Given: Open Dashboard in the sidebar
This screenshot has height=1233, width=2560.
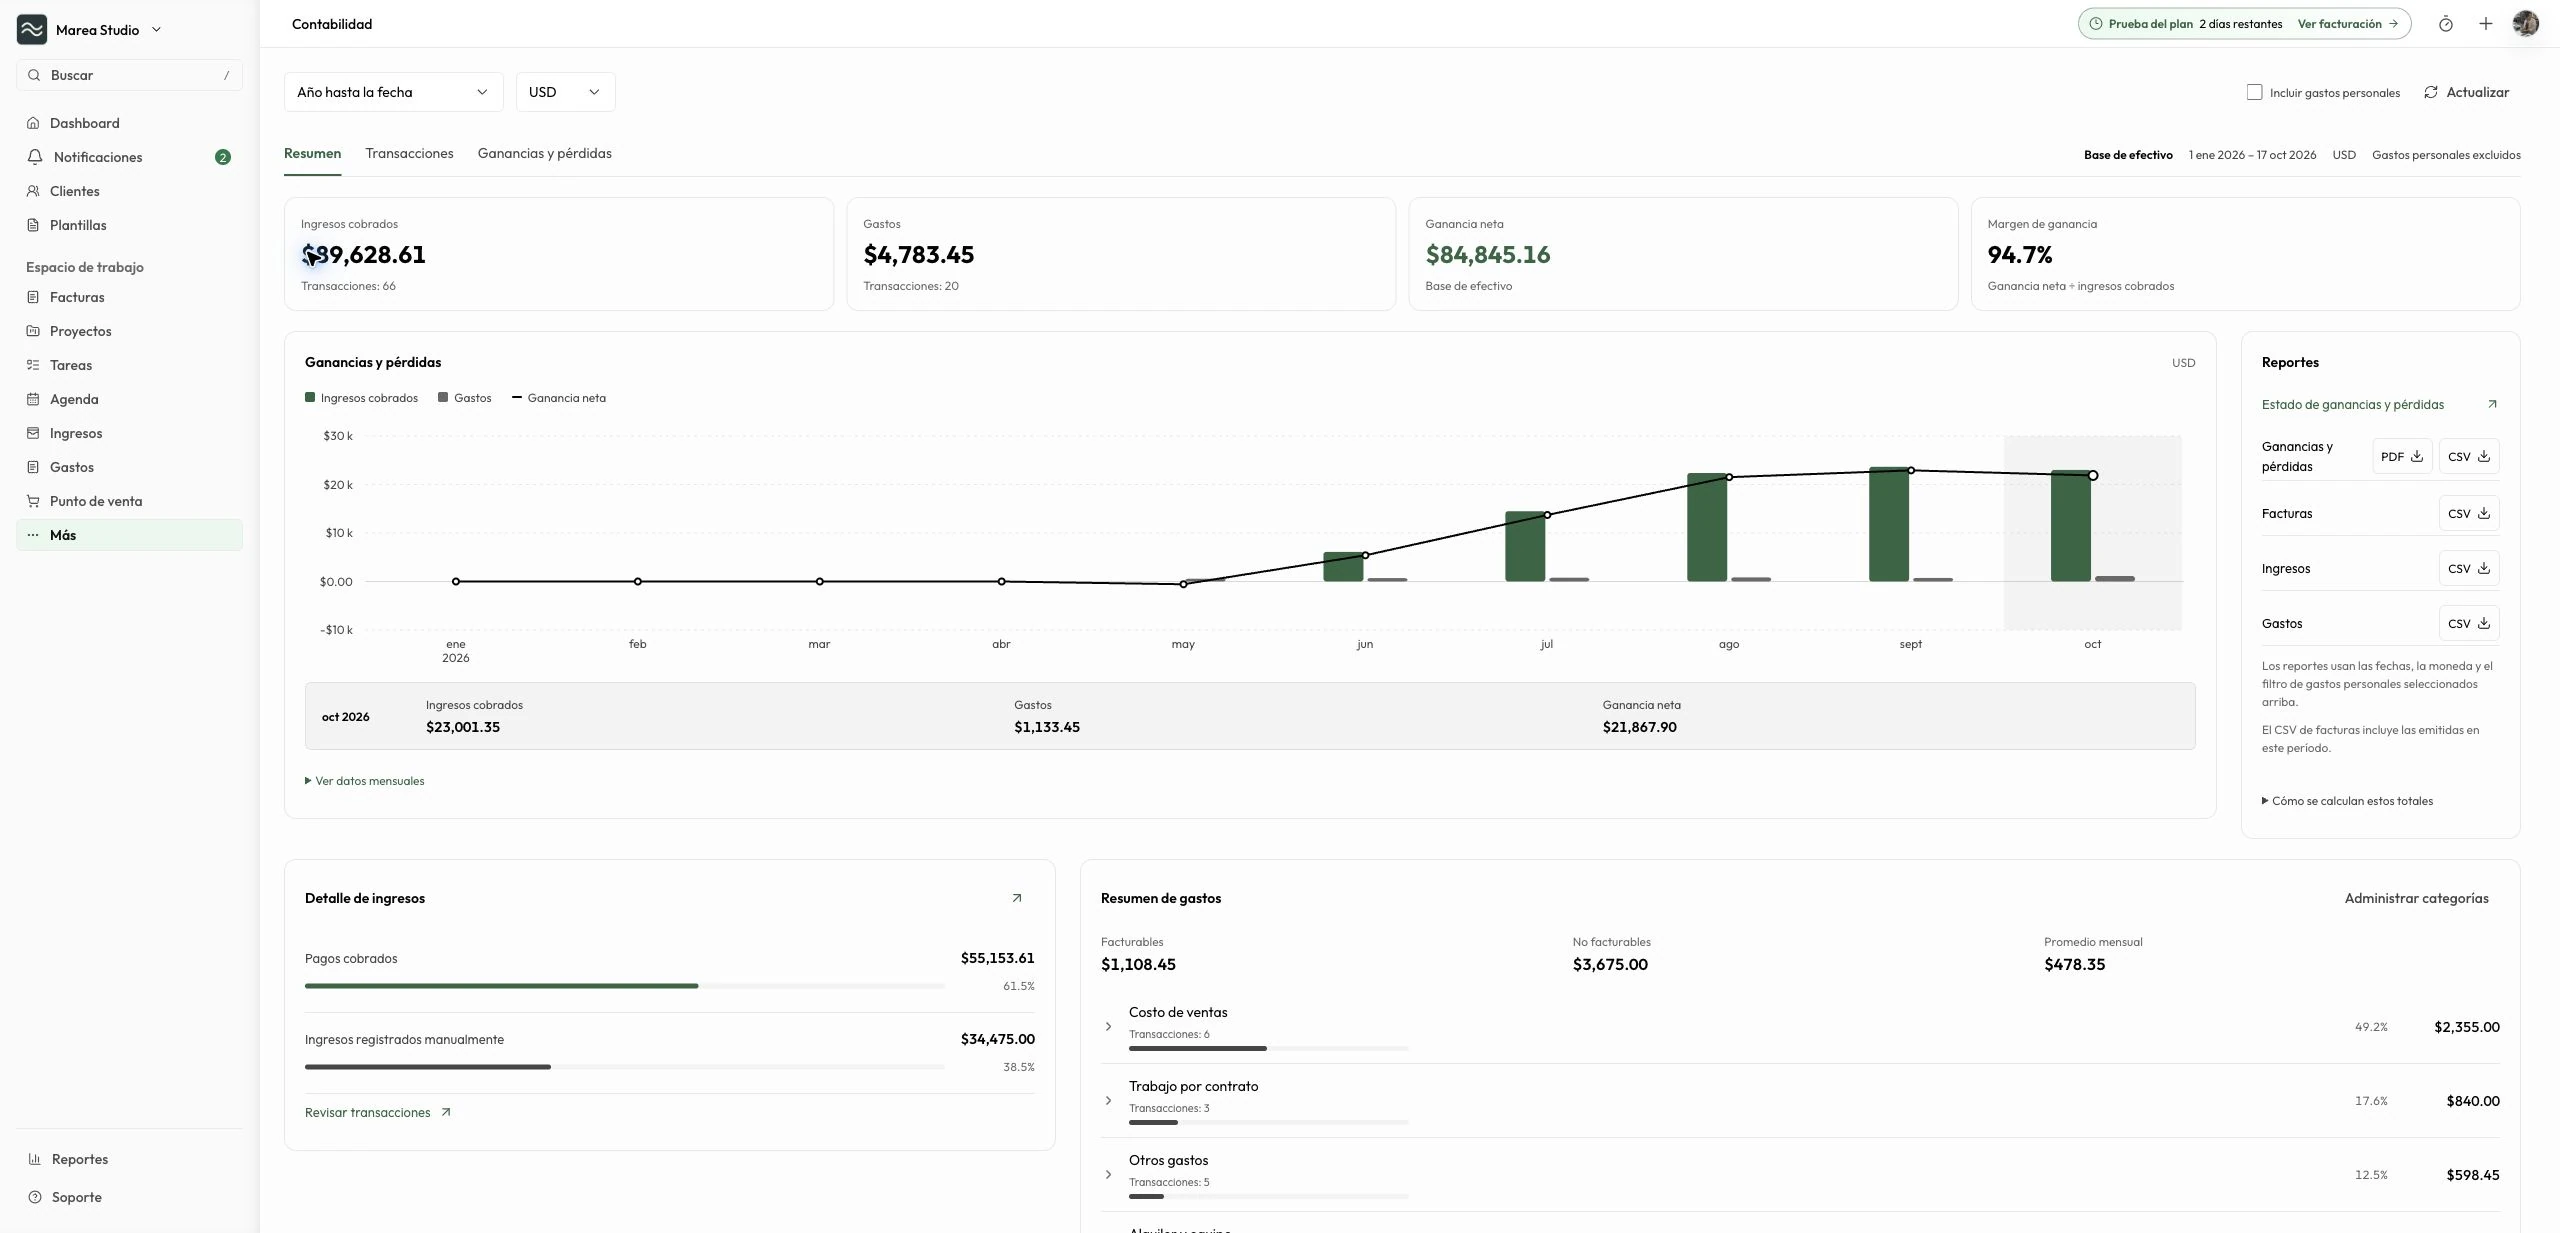Looking at the screenshot, I should tap(129, 123).
